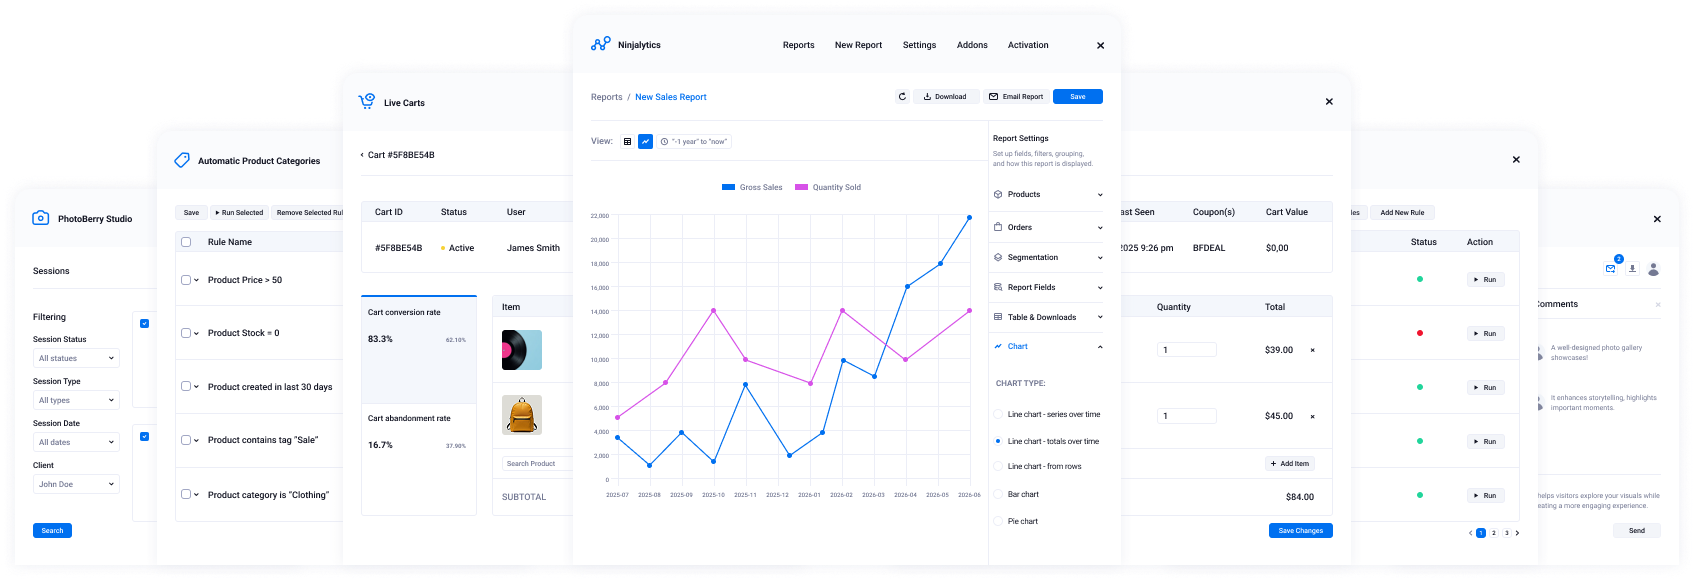Viewport: 1694px width, 580px height.
Task: Open the user profile icon in PhotoBerry
Action: click(x=1654, y=269)
